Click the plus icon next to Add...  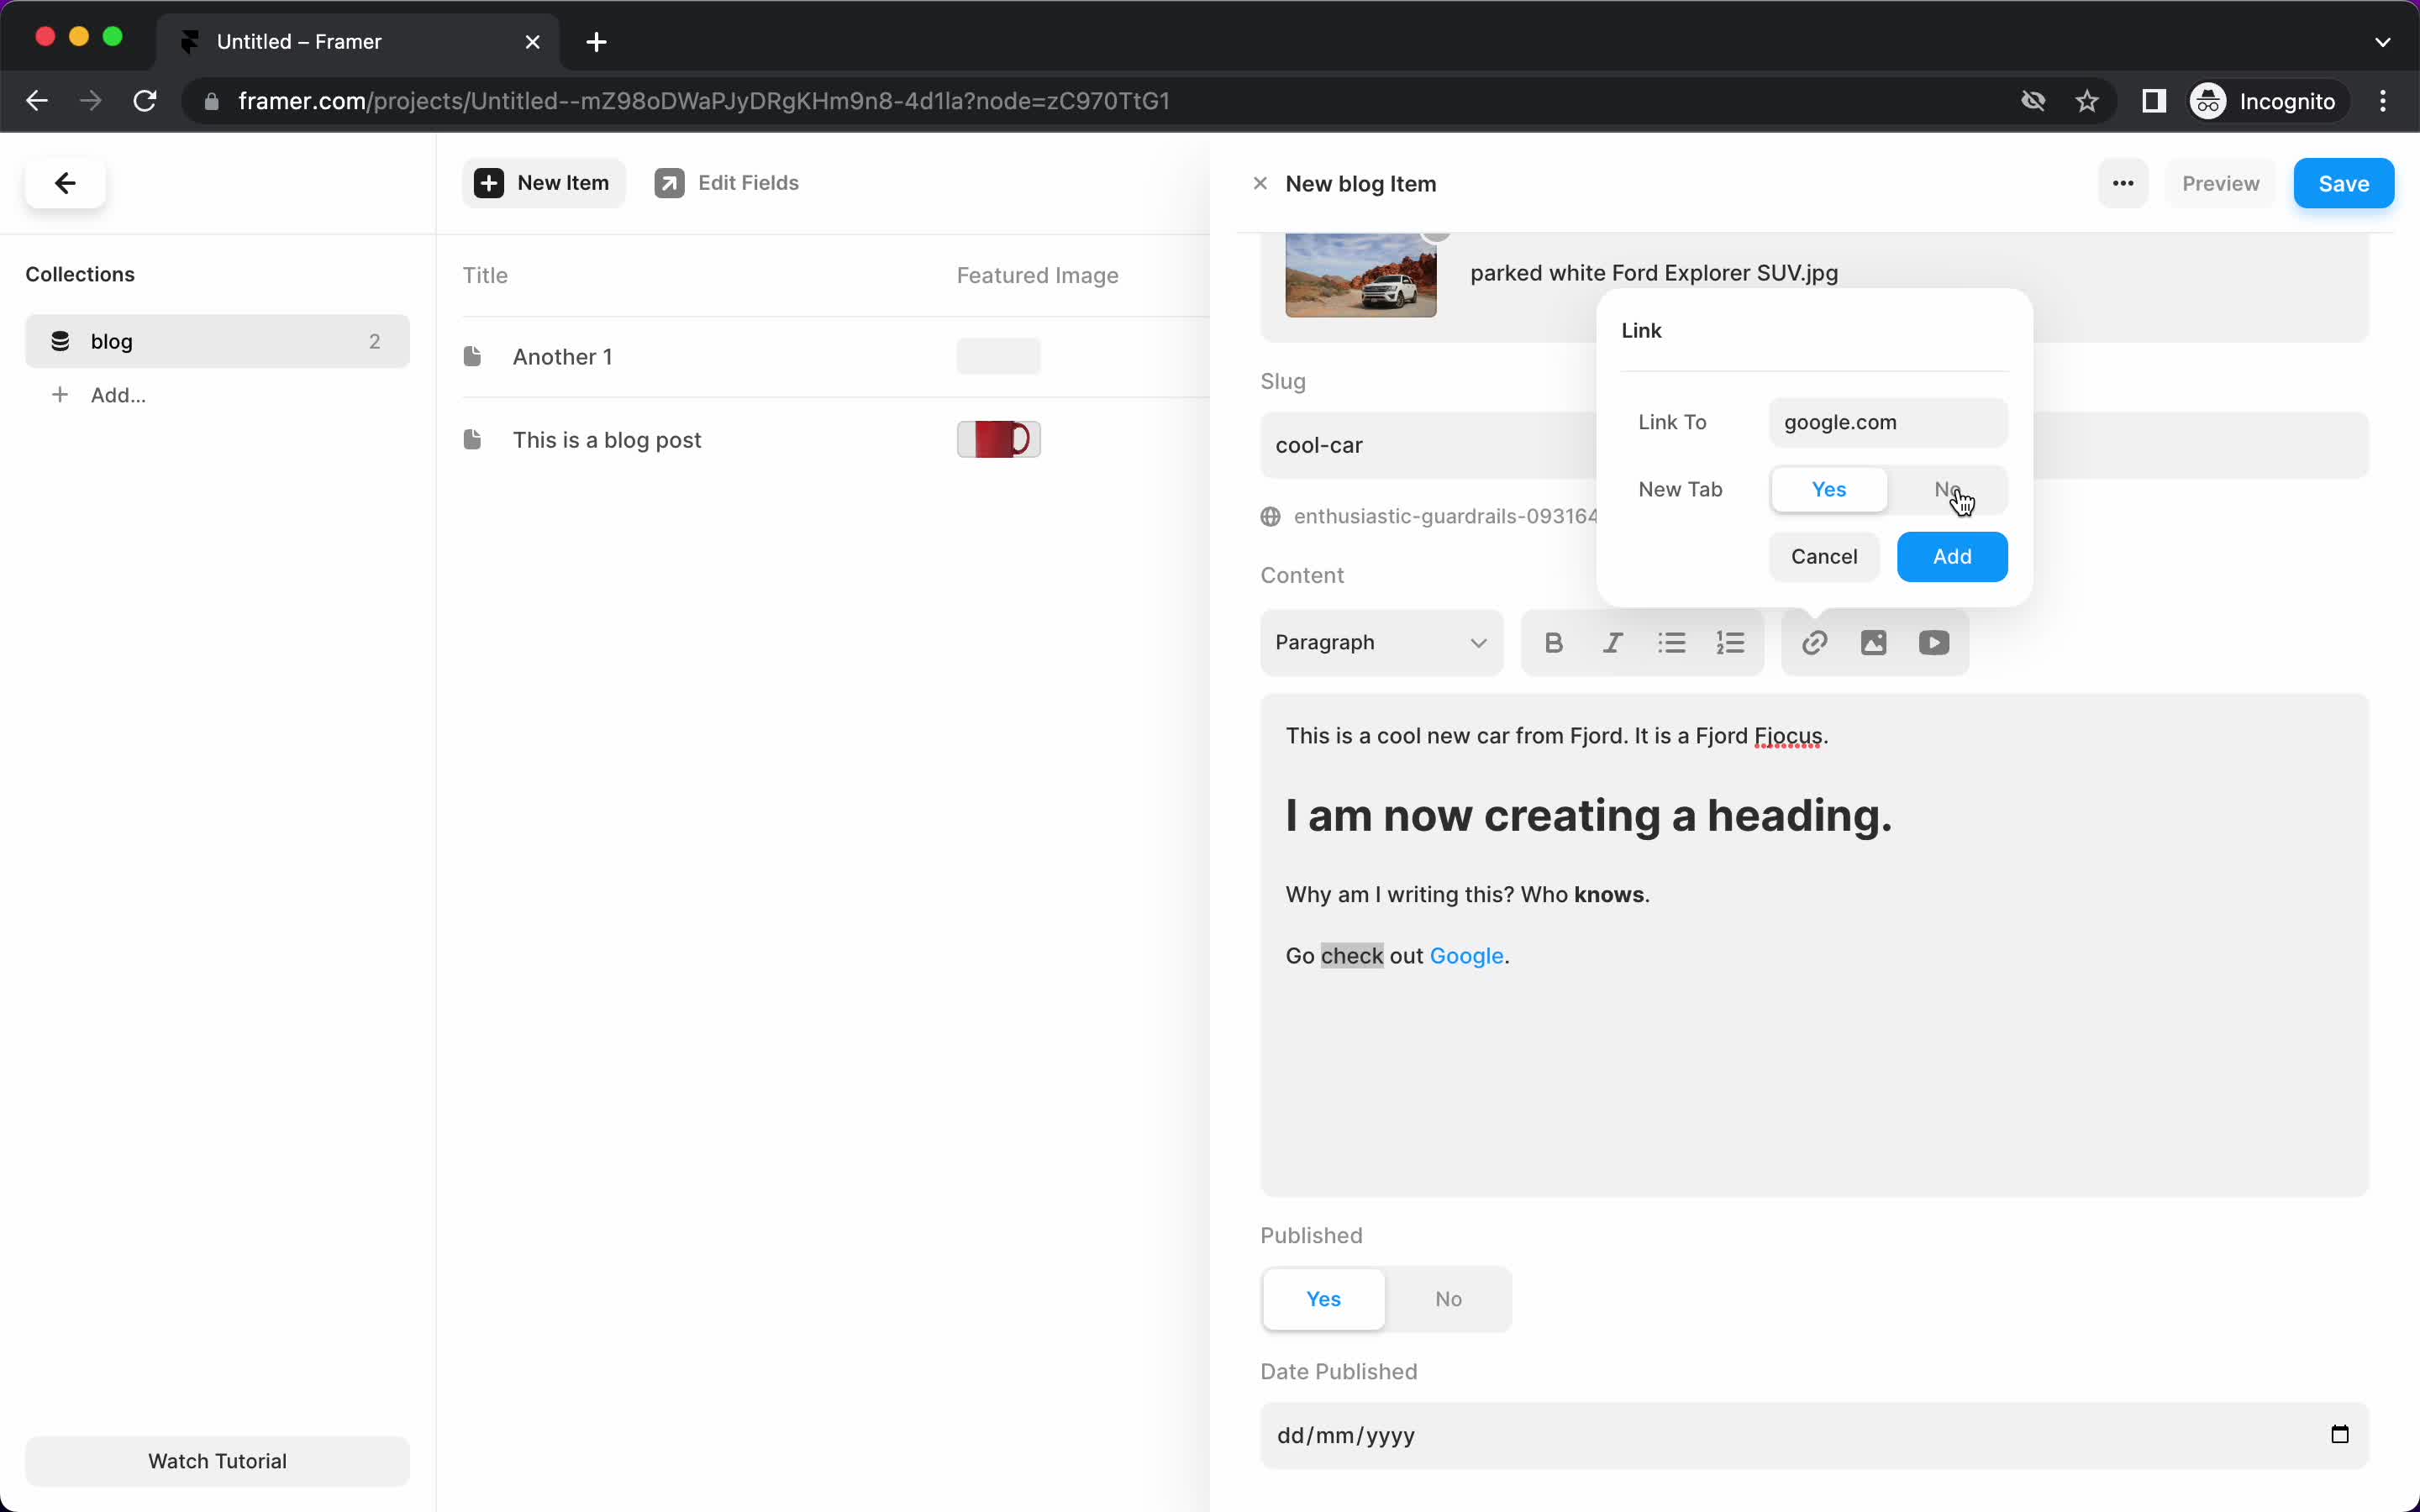(x=60, y=395)
